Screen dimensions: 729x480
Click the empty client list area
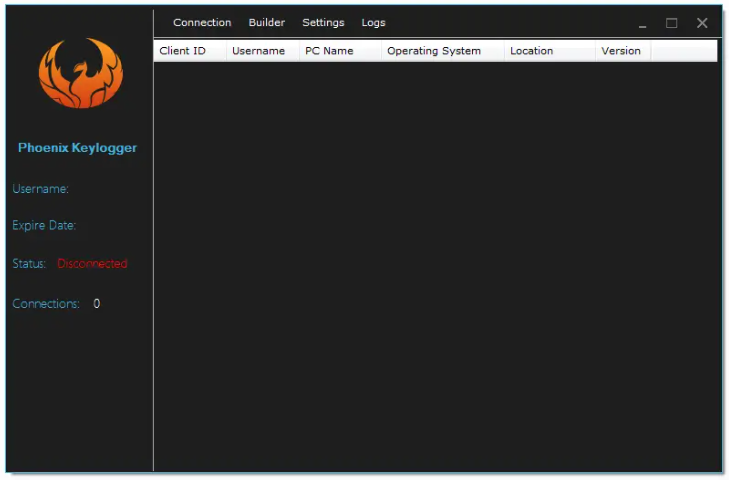[x=436, y=260]
